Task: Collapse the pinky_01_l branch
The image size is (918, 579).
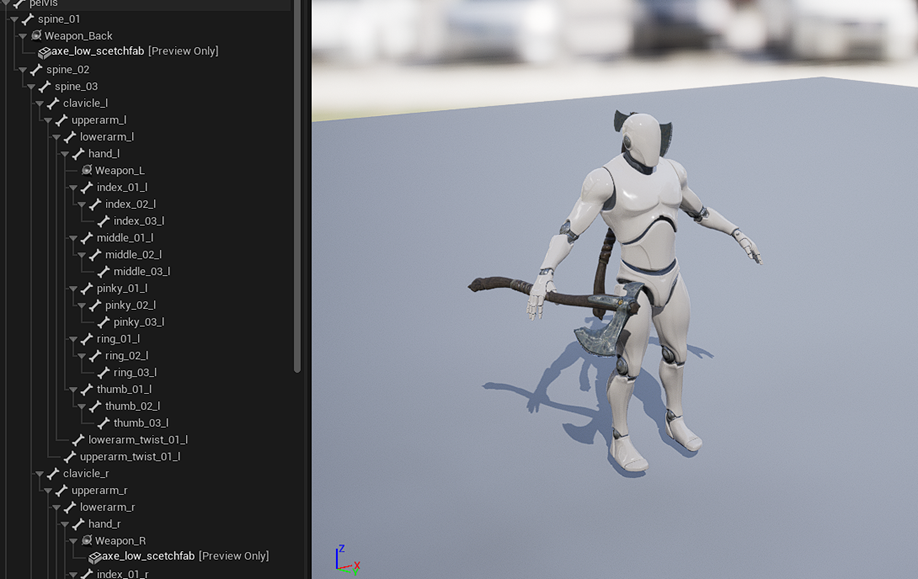Action: (73, 289)
